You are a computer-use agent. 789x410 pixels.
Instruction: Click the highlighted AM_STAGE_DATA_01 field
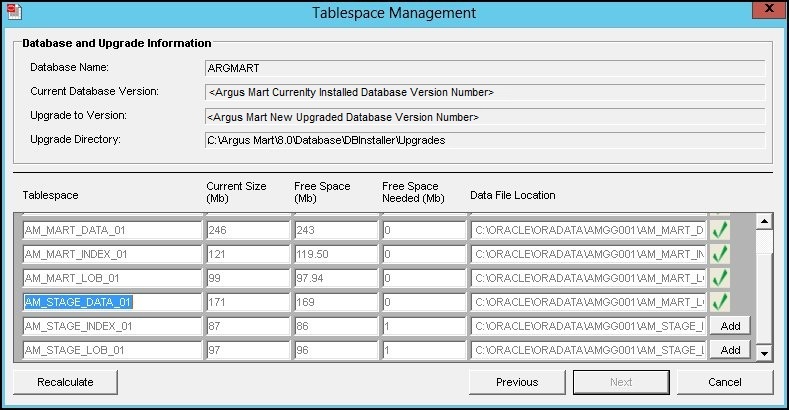(112, 302)
